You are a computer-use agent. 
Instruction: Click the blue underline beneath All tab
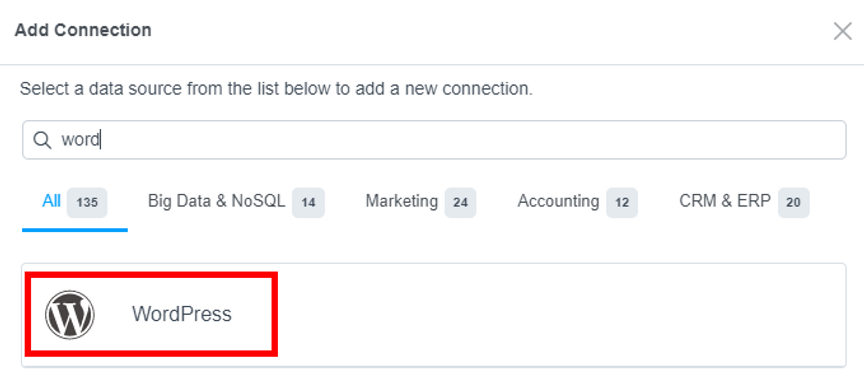click(x=75, y=230)
